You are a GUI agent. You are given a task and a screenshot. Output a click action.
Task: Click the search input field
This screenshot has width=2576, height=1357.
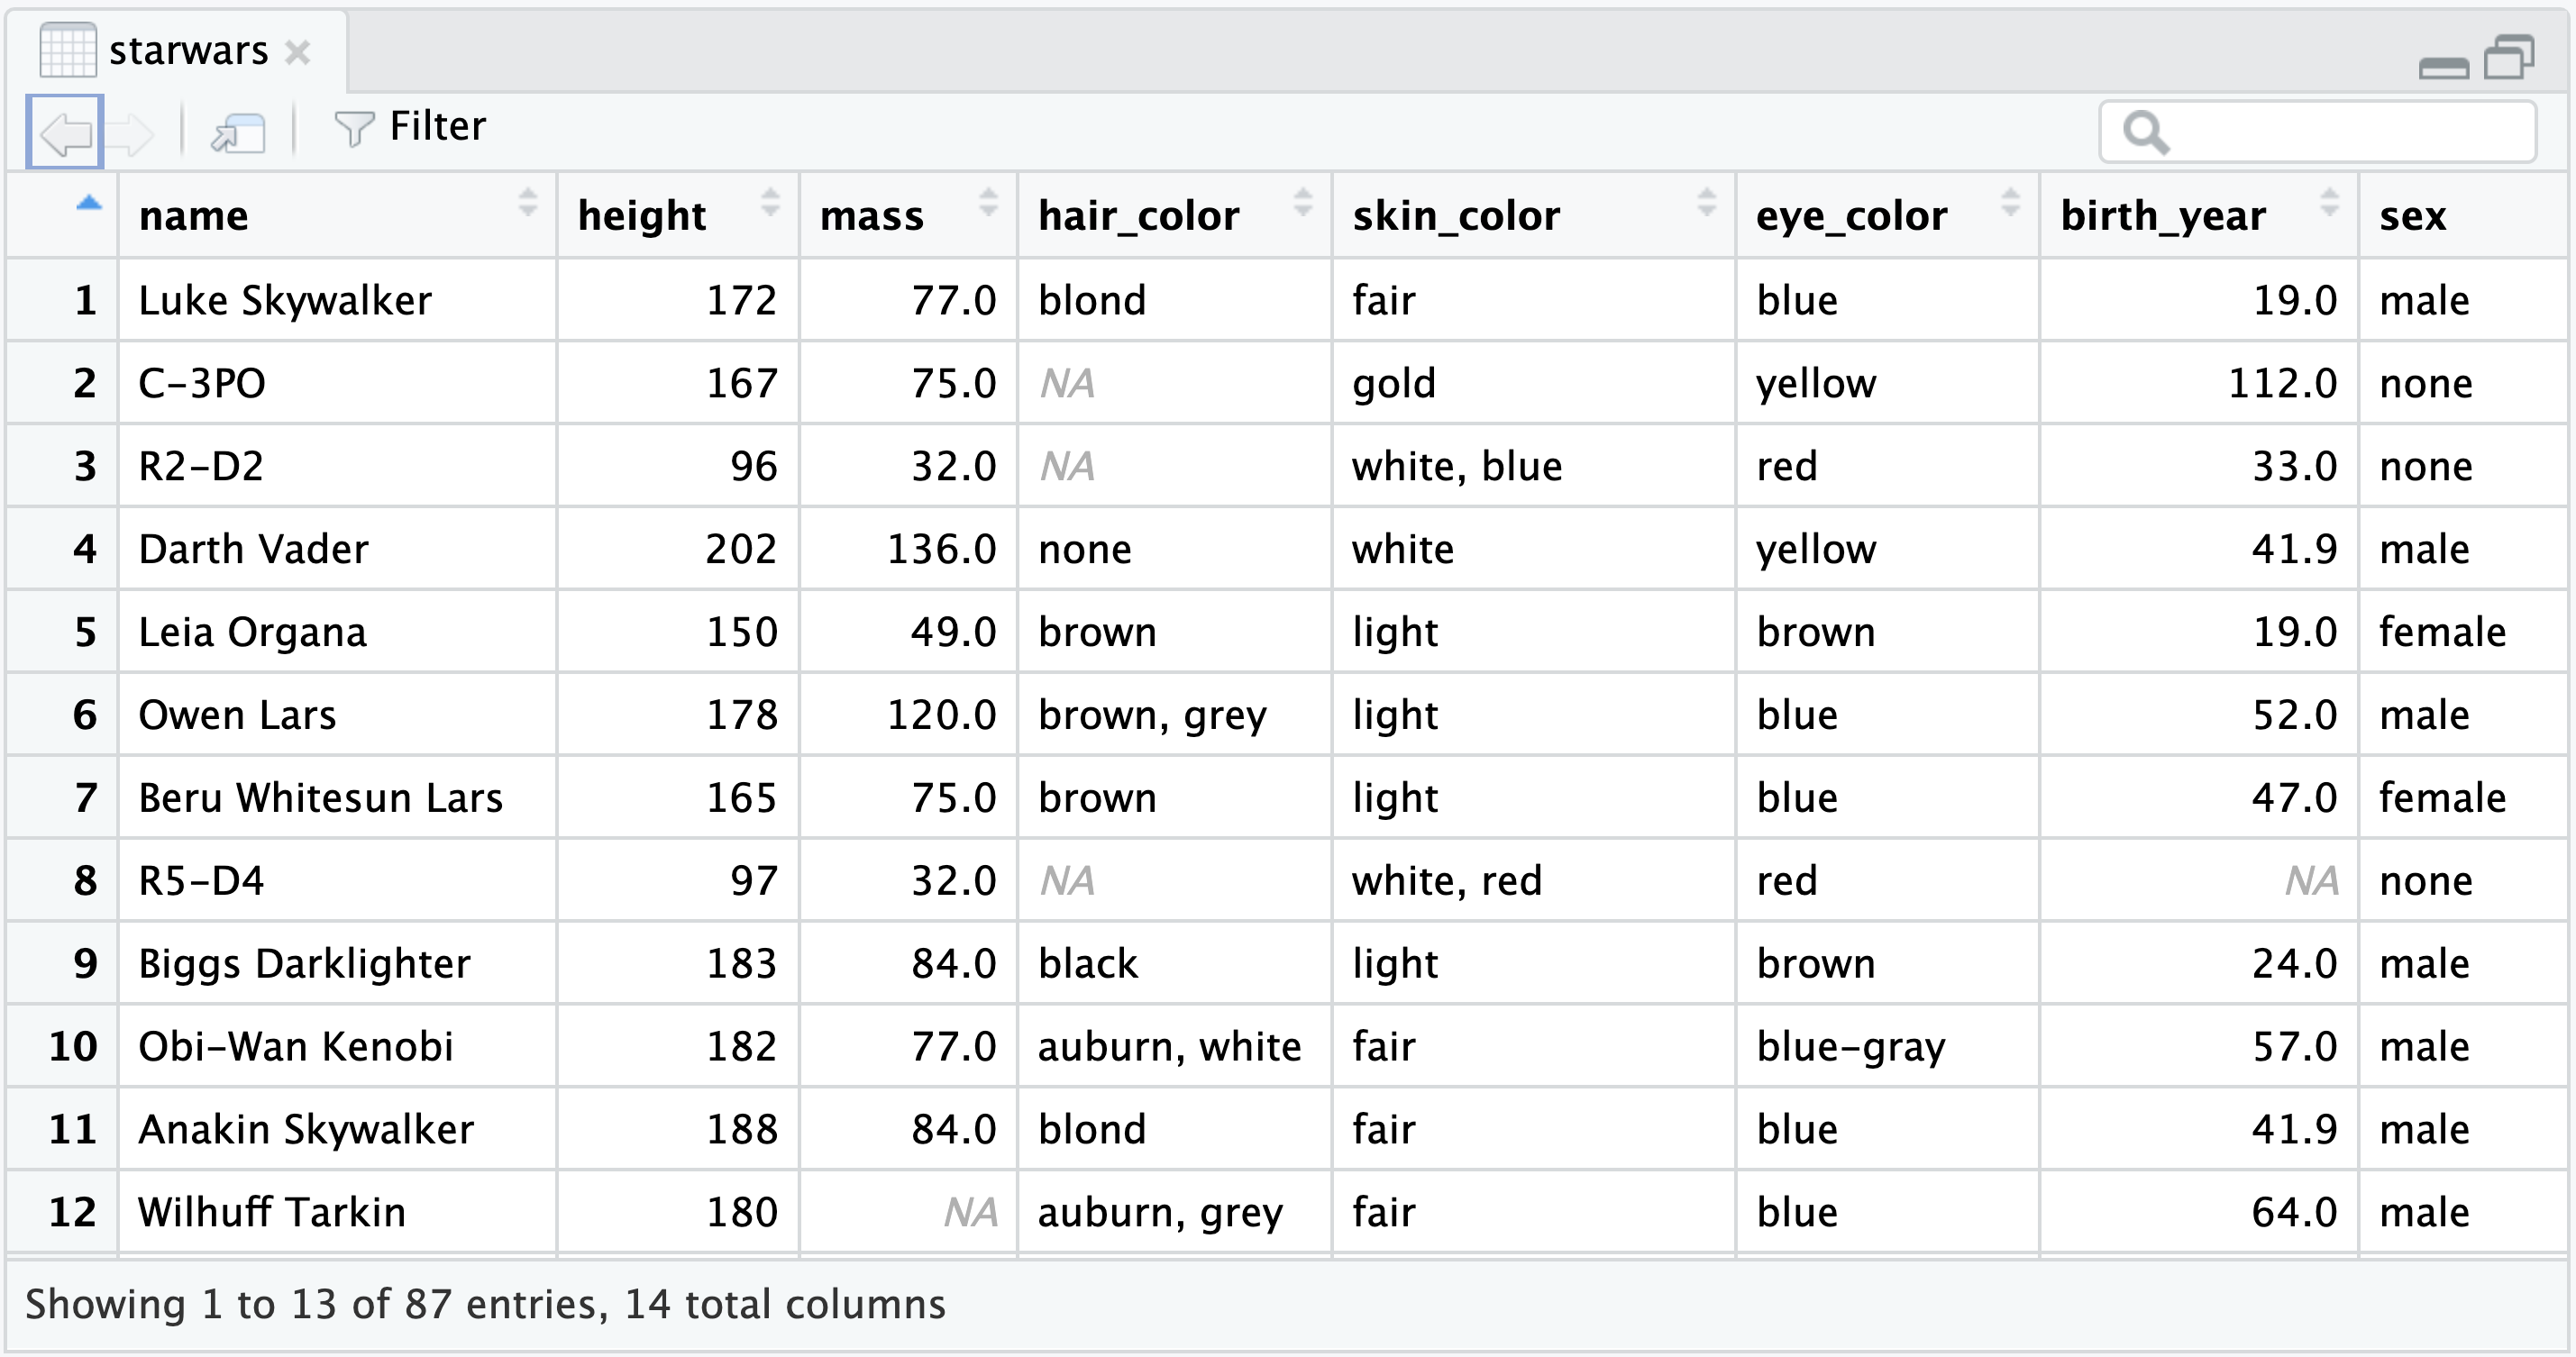[x=2318, y=132]
